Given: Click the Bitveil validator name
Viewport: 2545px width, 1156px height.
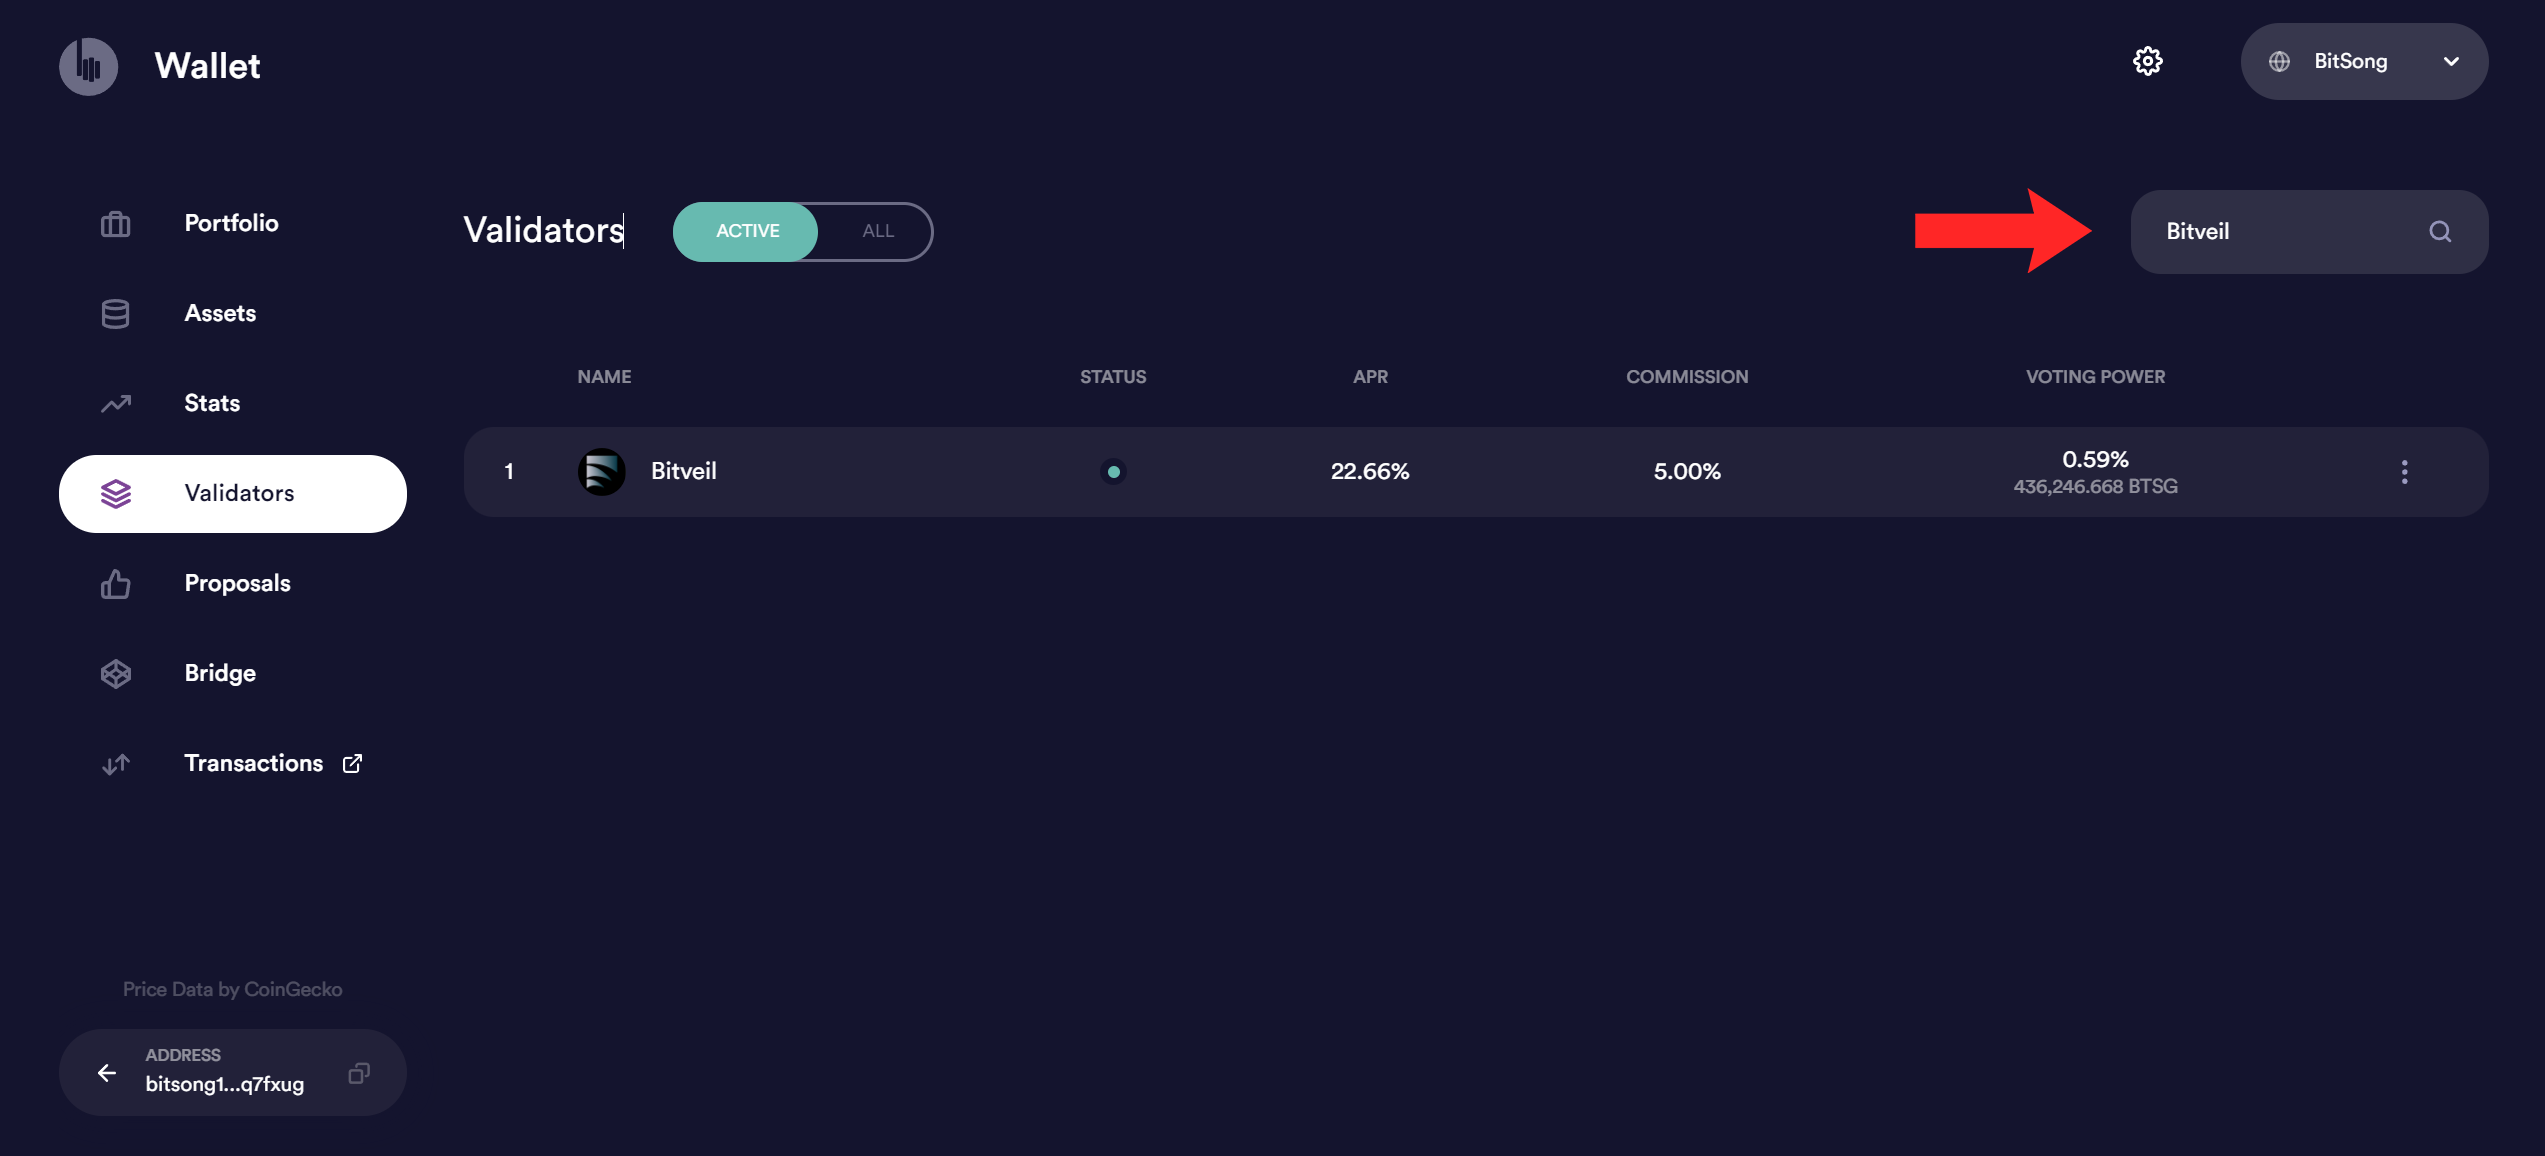Looking at the screenshot, I should (x=683, y=471).
